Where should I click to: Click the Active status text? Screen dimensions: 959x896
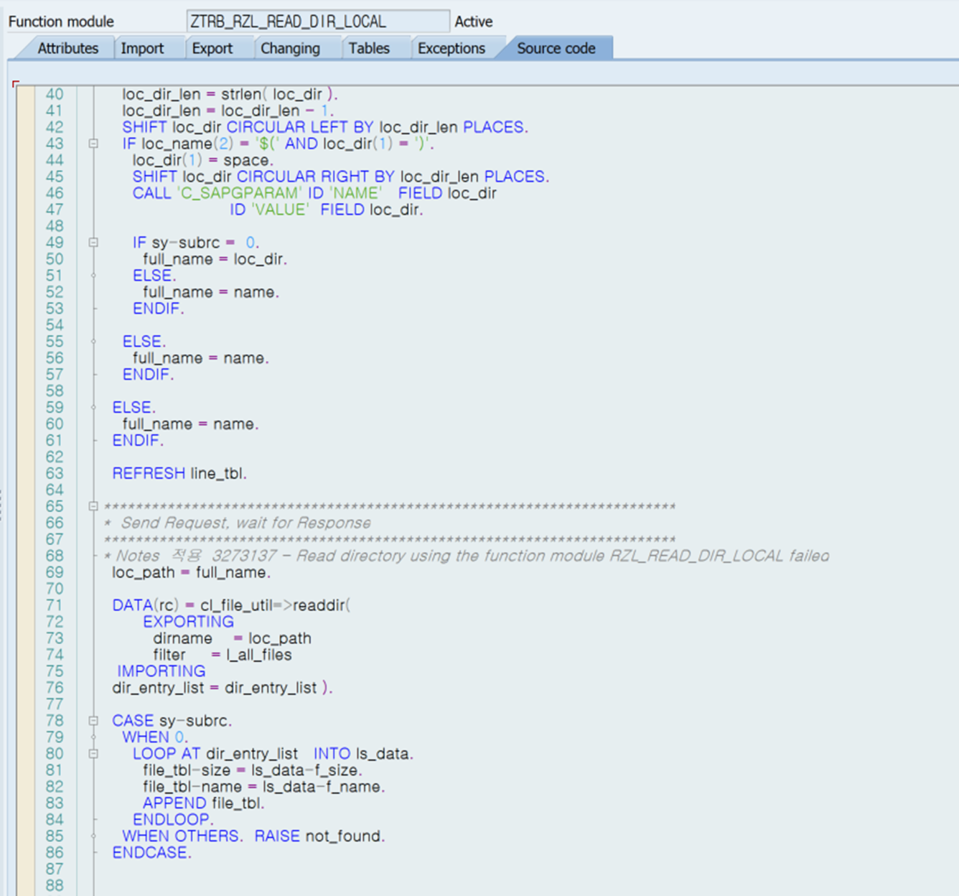click(x=473, y=21)
